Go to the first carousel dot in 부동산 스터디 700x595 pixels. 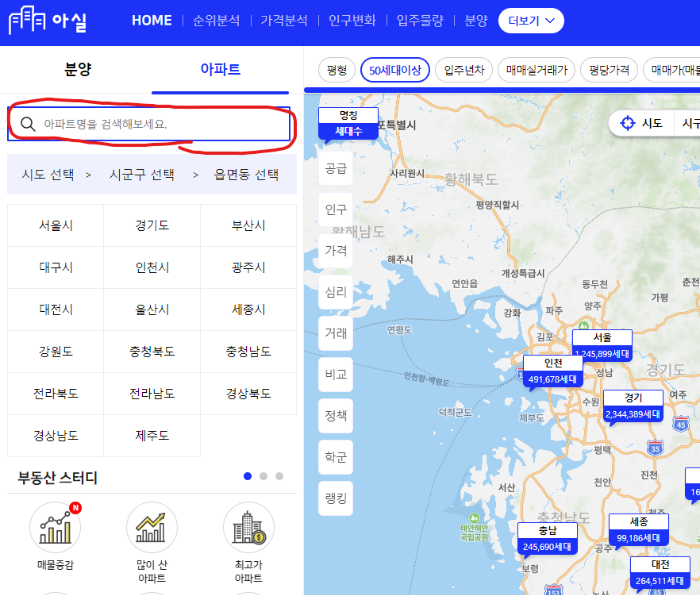pos(248,476)
